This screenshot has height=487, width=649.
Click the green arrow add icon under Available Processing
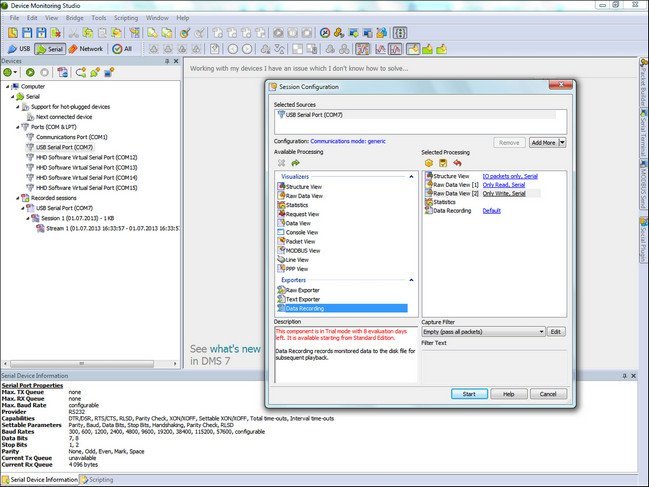click(x=295, y=163)
